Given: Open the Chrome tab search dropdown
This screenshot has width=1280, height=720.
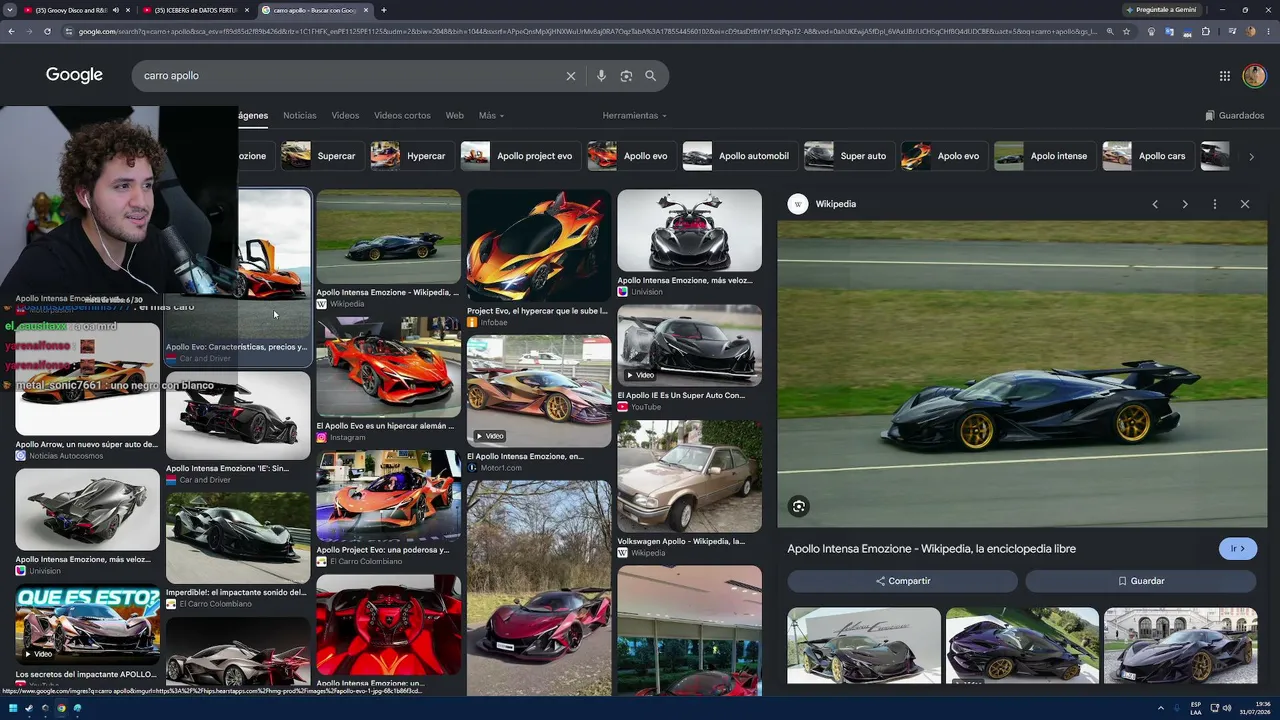Looking at the screenshot, I should pos(10,10).
